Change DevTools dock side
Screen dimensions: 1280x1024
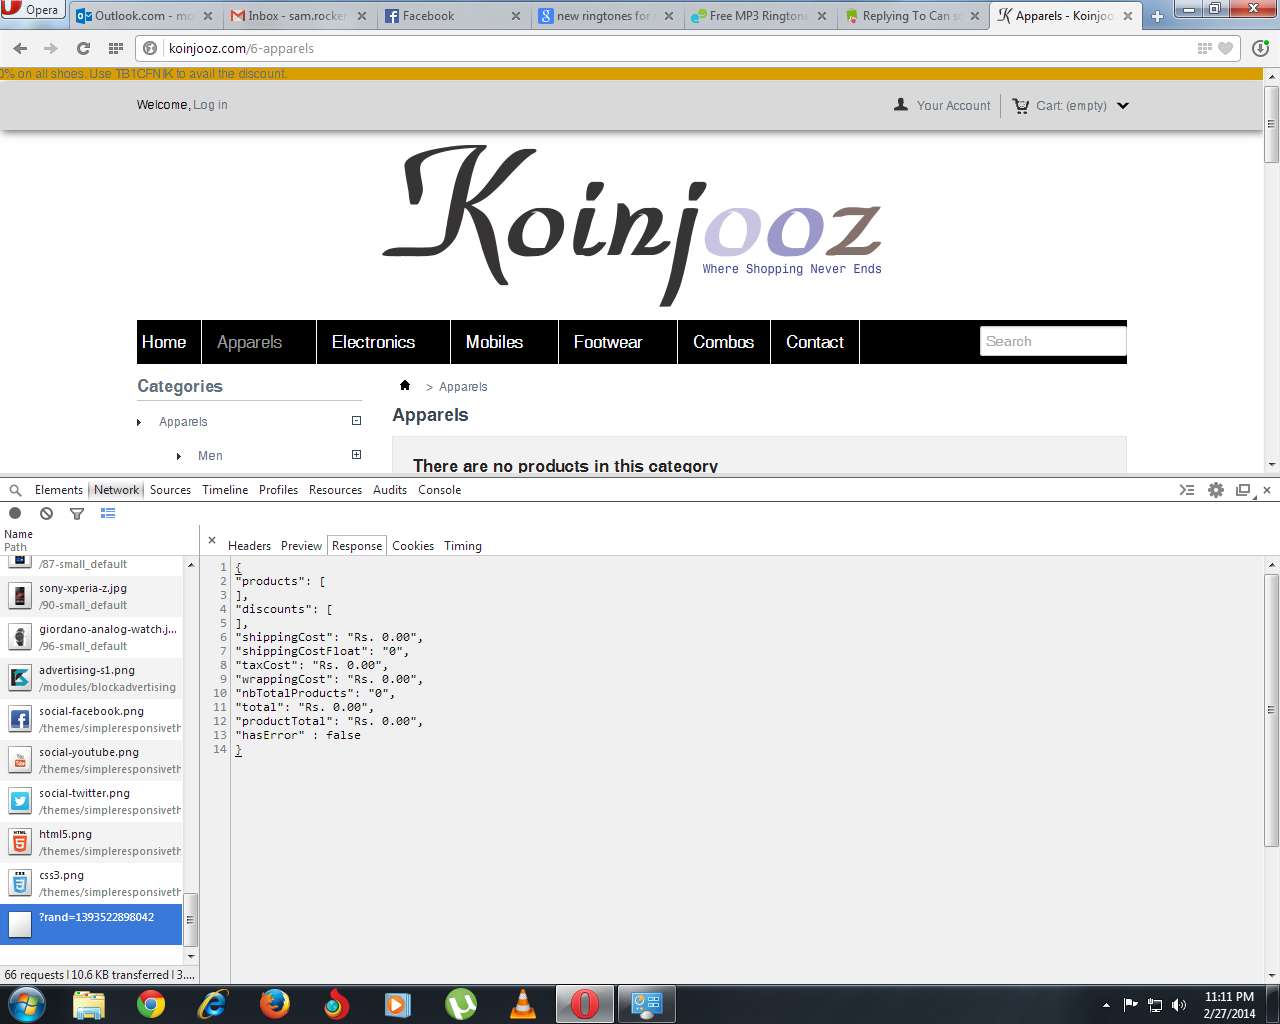click(x=1243, y=490)
